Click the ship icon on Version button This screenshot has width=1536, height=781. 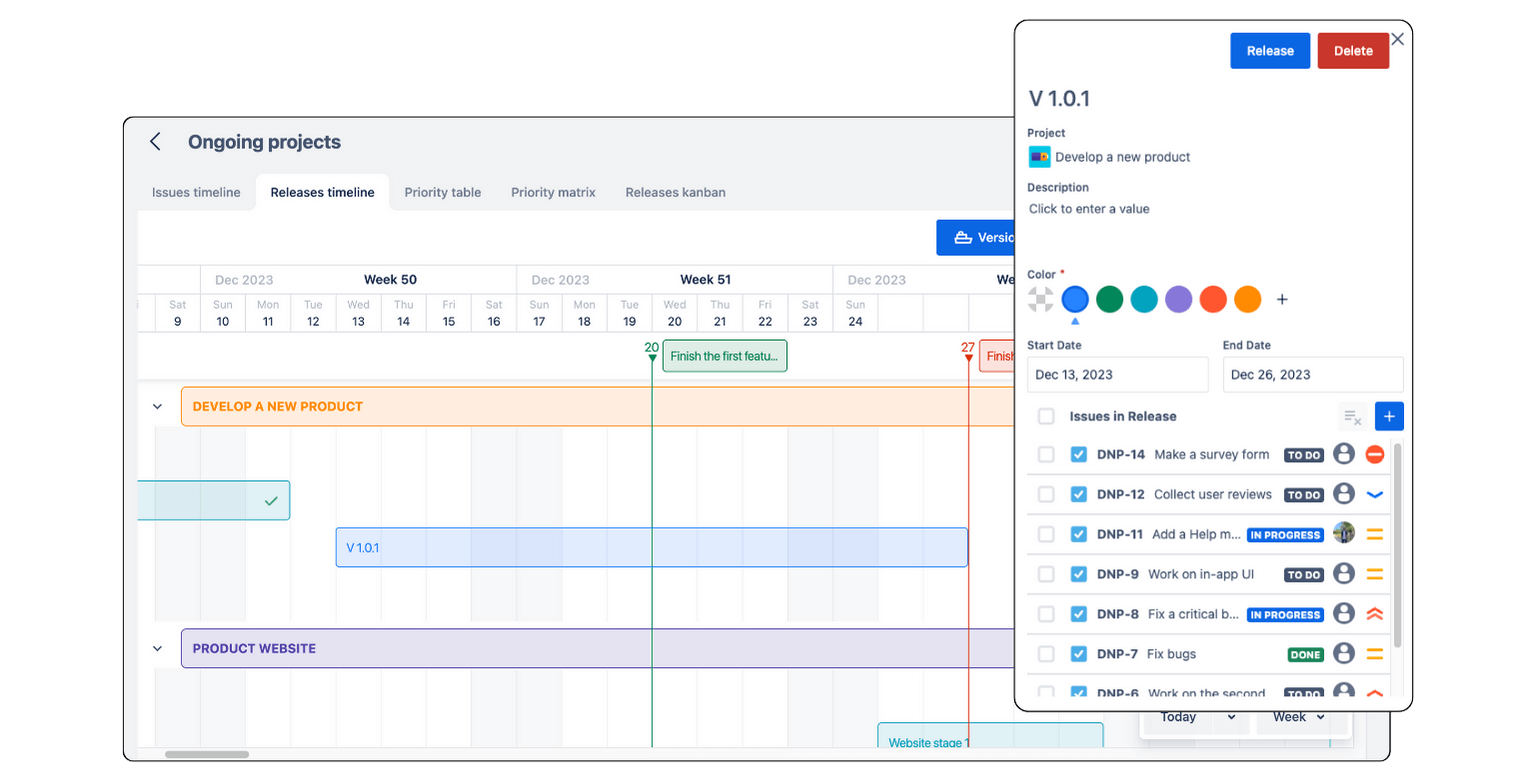(963, 238)
